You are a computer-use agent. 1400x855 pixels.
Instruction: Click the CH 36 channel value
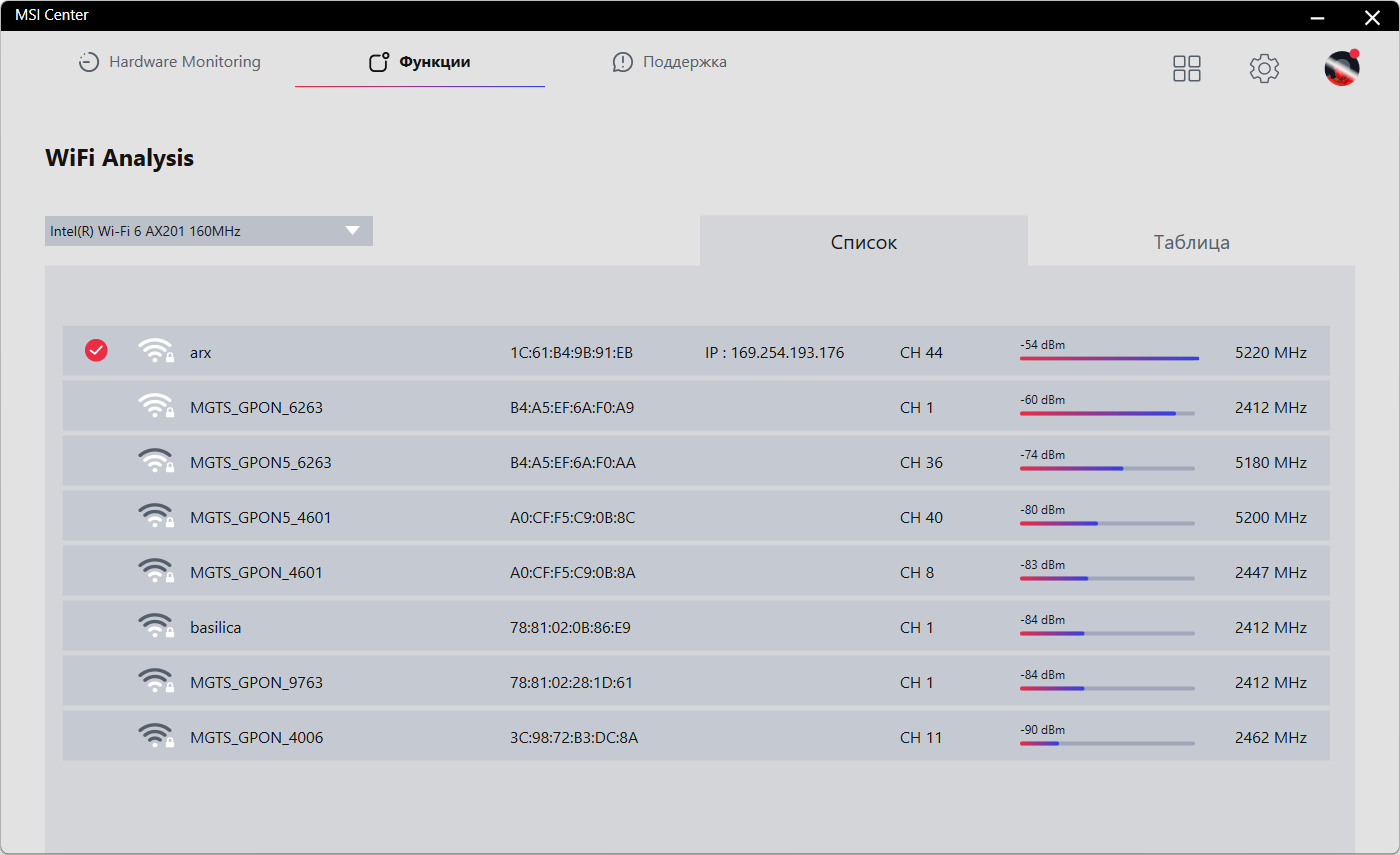[x=921, y=463]
